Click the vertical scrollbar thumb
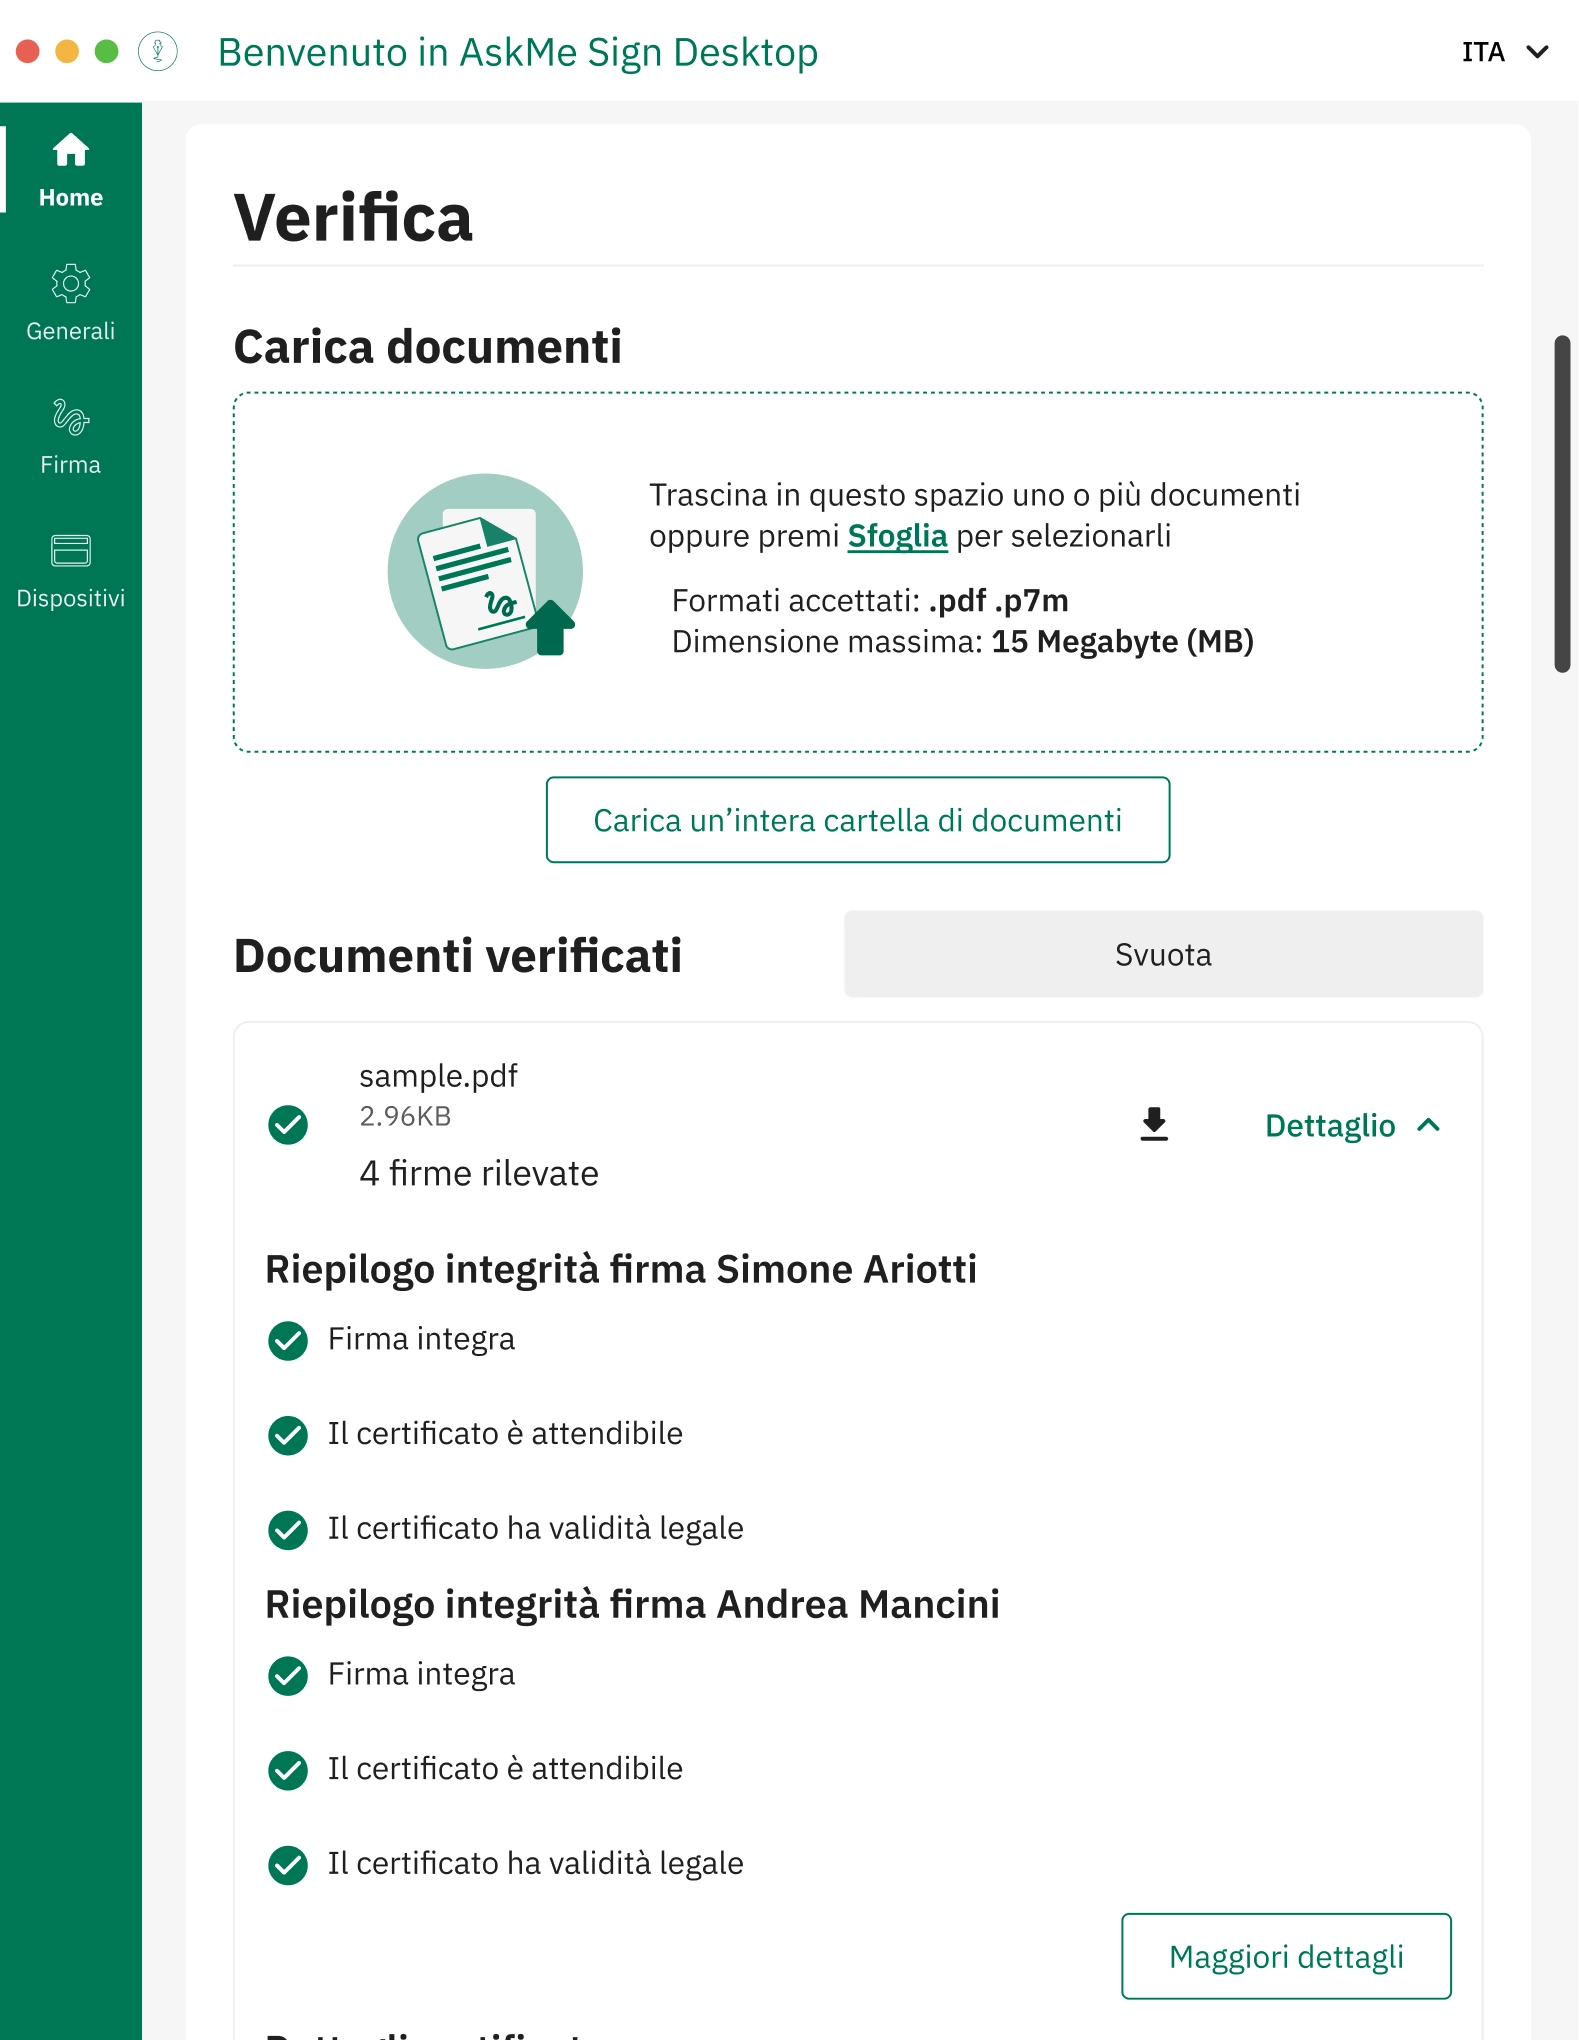Image resolution: width=1579 pixels, height=2040 pixels. click(1562, 504)
